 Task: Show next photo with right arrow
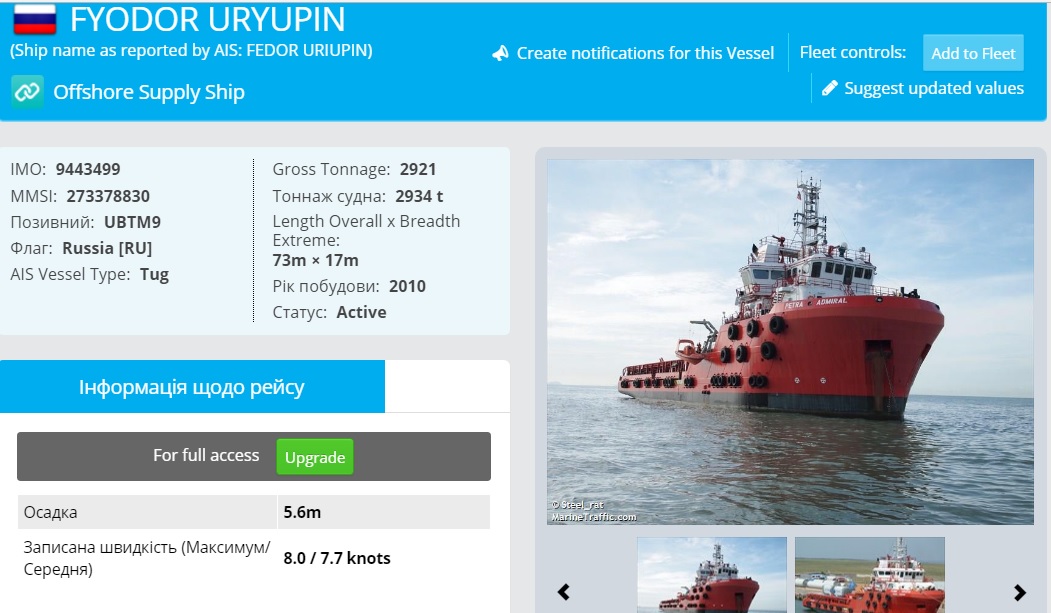click(x=1019, y=592)
